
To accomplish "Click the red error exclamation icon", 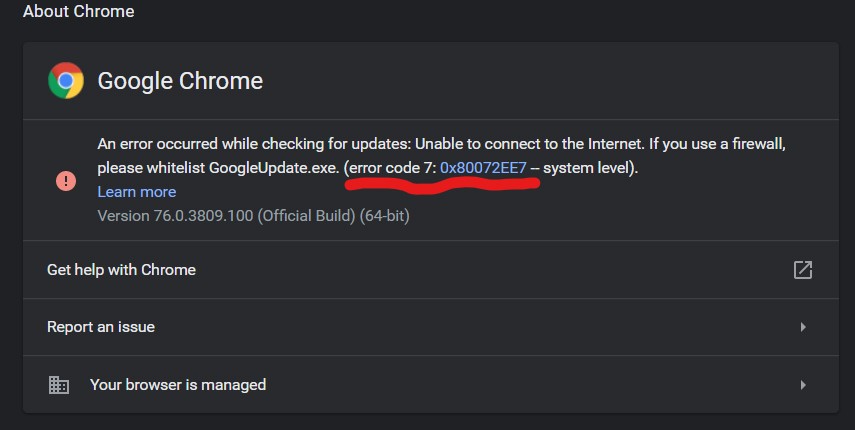I will click(x=66, y=180).
